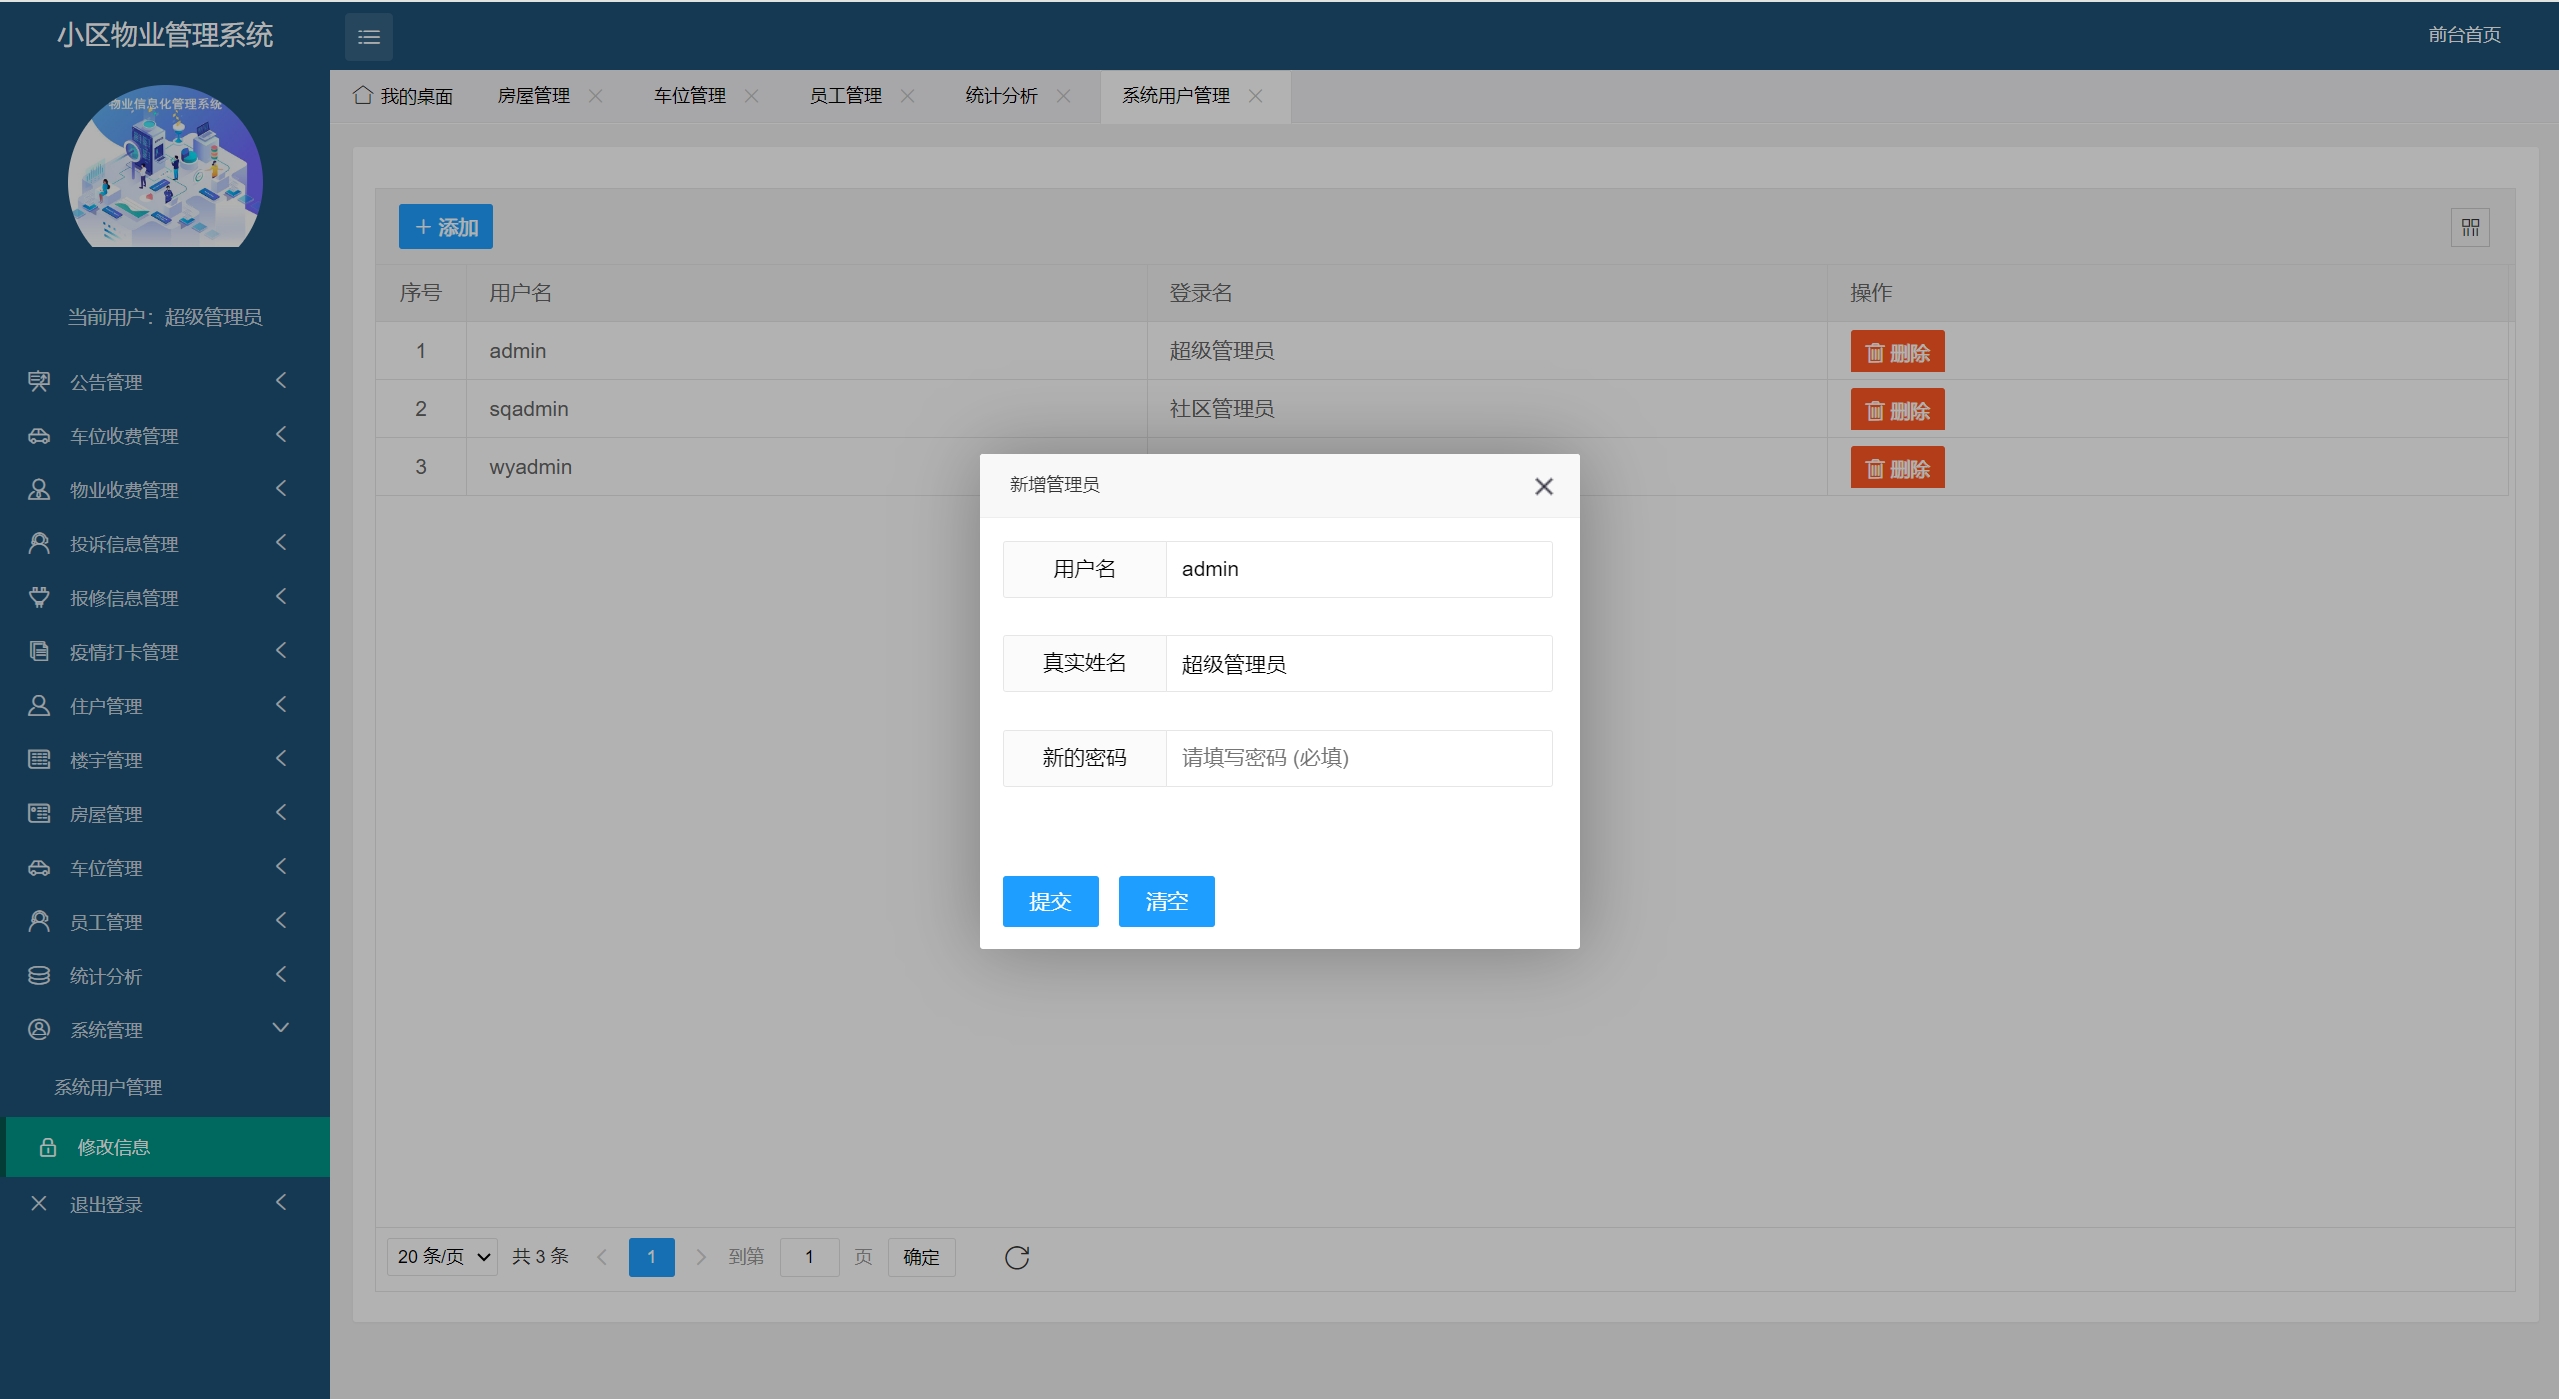Image resolution: width=2559 pixels, height=1399 pixels.
Task: Click the 清空 clear button
Action: [1166, 901]
